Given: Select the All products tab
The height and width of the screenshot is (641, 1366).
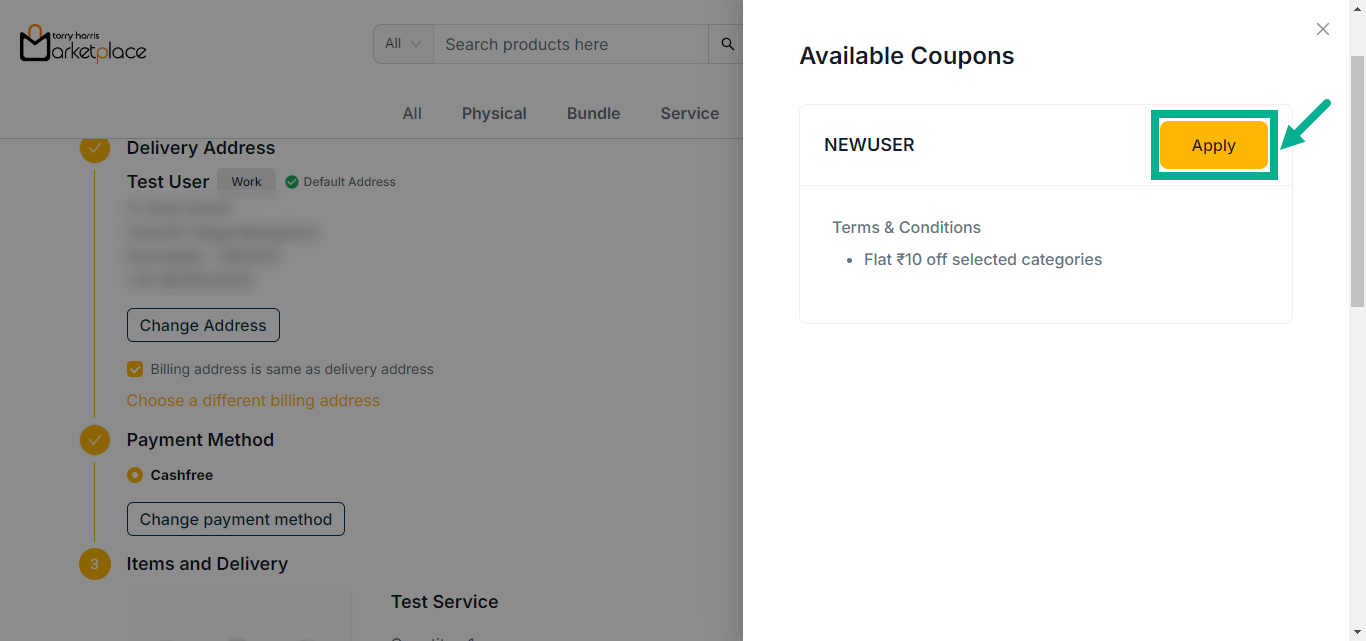Looking at the screenshot, I should point(412,114).
